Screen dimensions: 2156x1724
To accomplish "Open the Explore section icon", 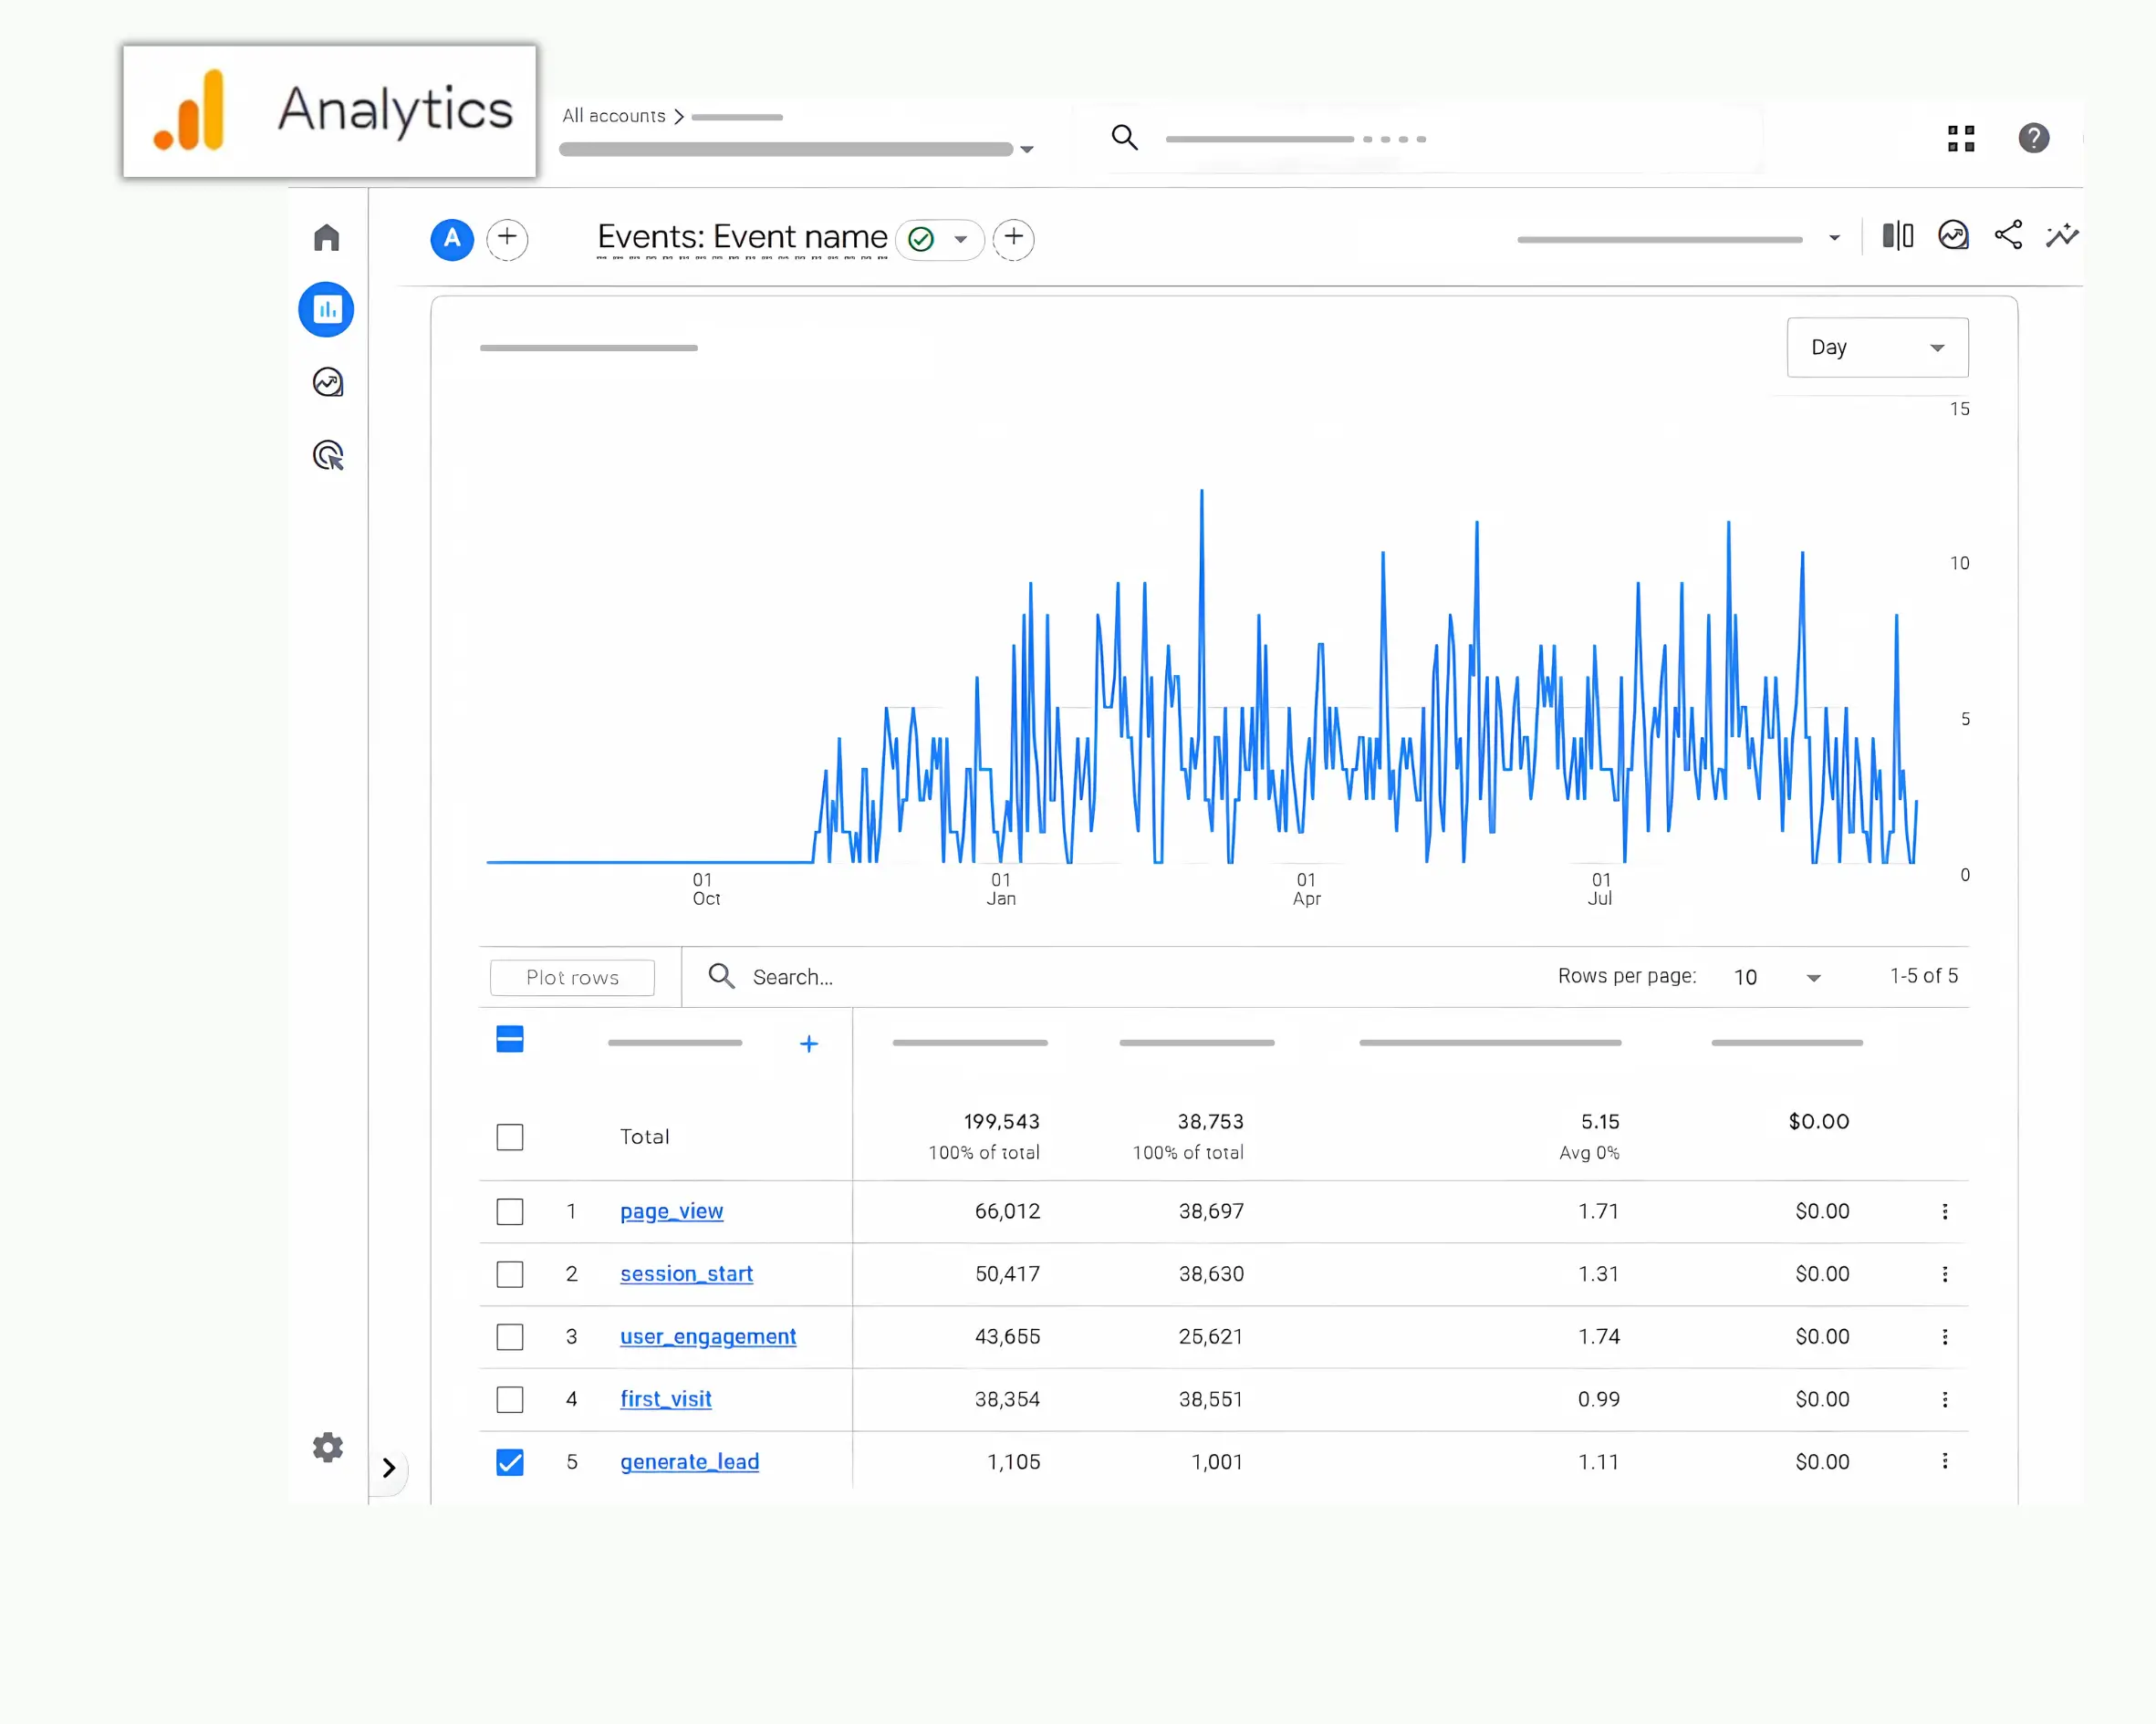I will click(x=327, y=382).
